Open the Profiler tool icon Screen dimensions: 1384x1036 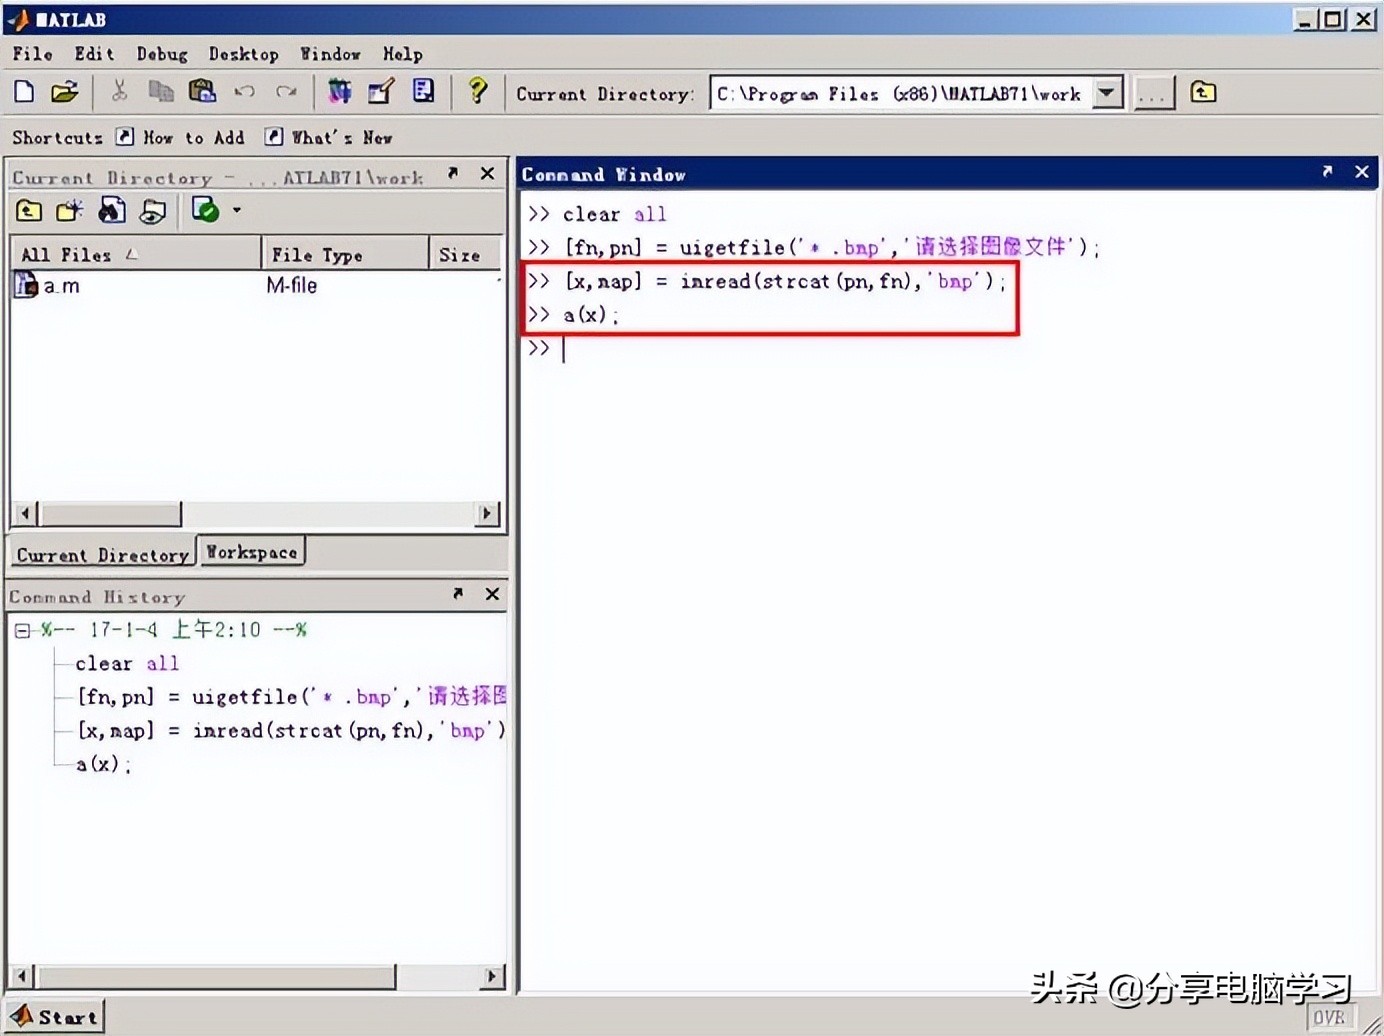click(424, 92)
